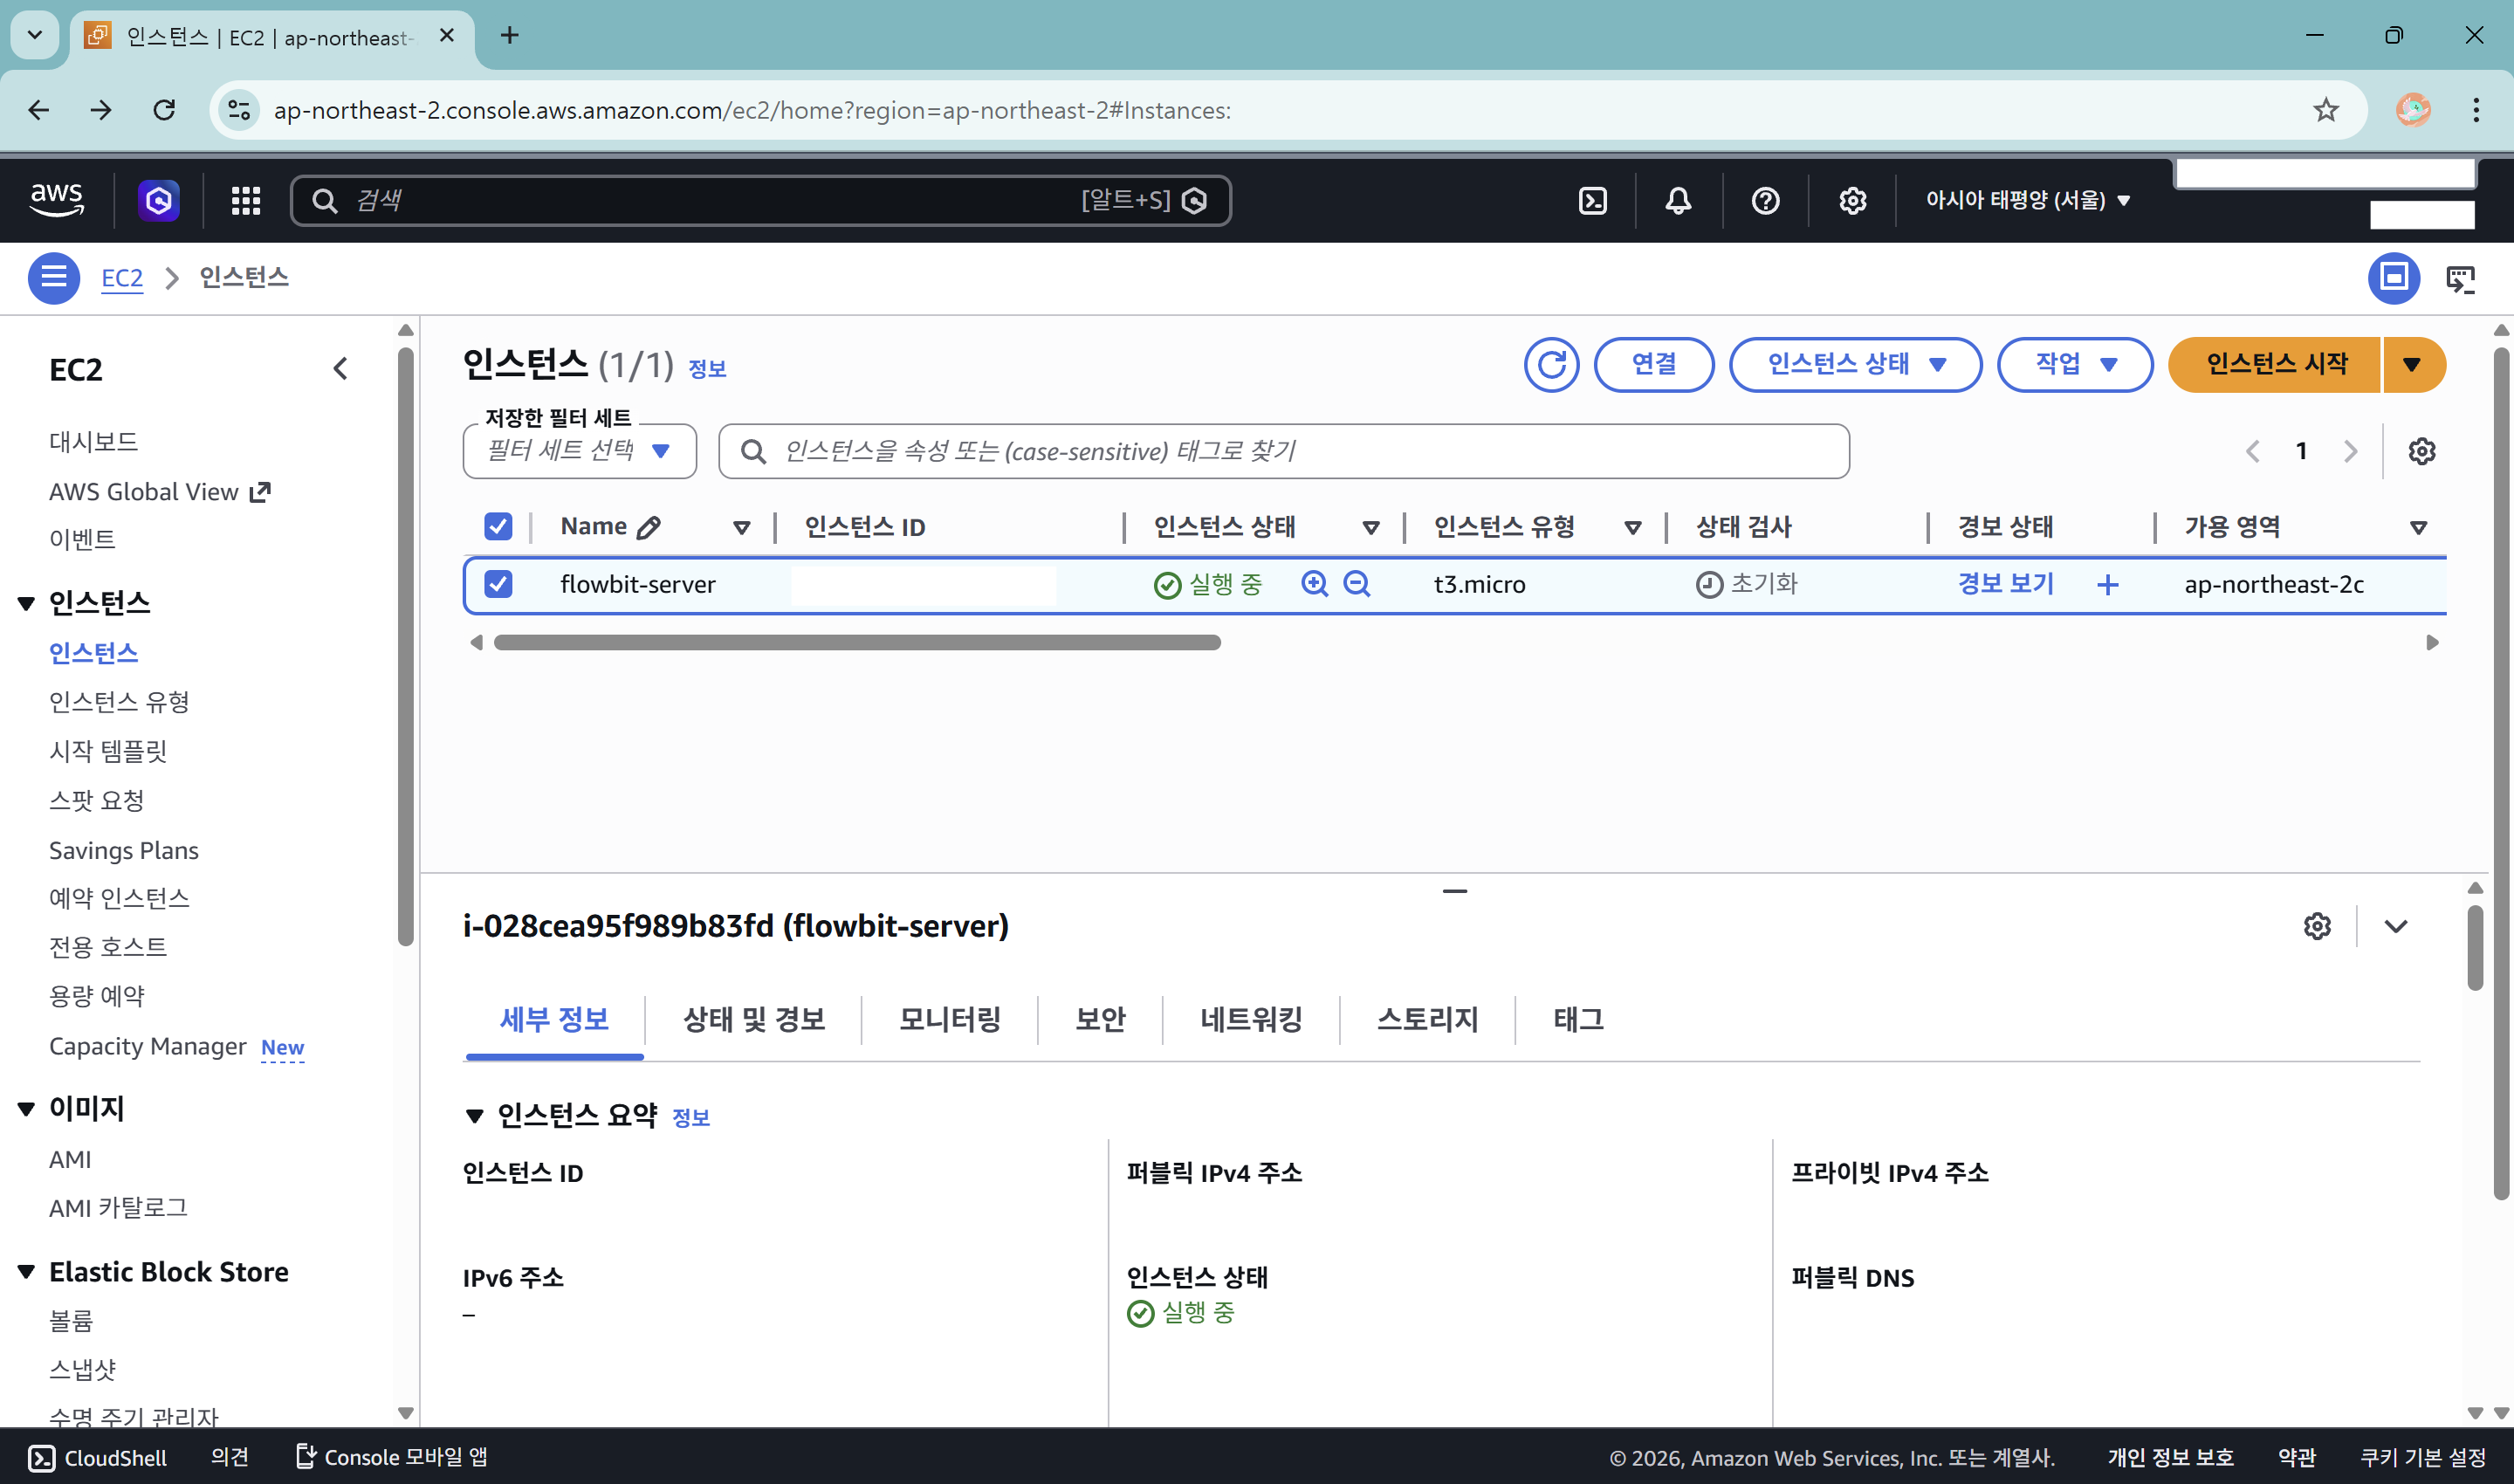Click the 연결 connect button
Image resolution: width=2514 pixels, height=1484 pixels.
coord(1654,364)
